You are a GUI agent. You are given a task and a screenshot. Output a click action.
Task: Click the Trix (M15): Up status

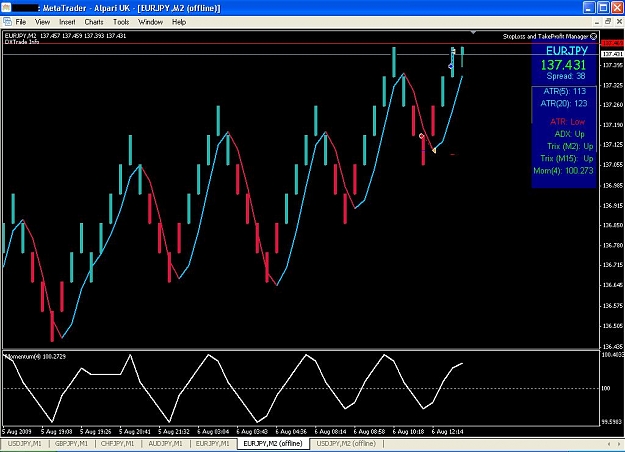point(567,159)
